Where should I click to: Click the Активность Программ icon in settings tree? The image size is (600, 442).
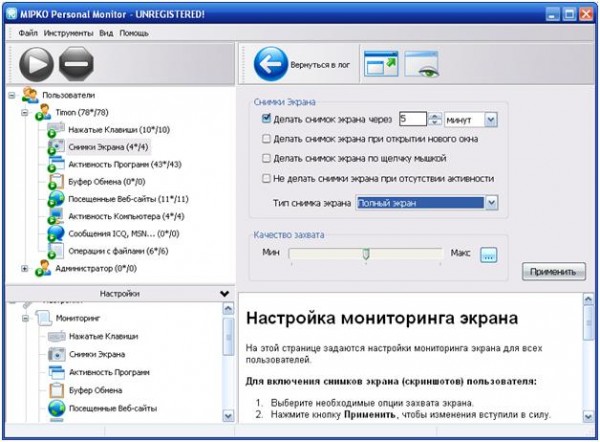[57, 372]
